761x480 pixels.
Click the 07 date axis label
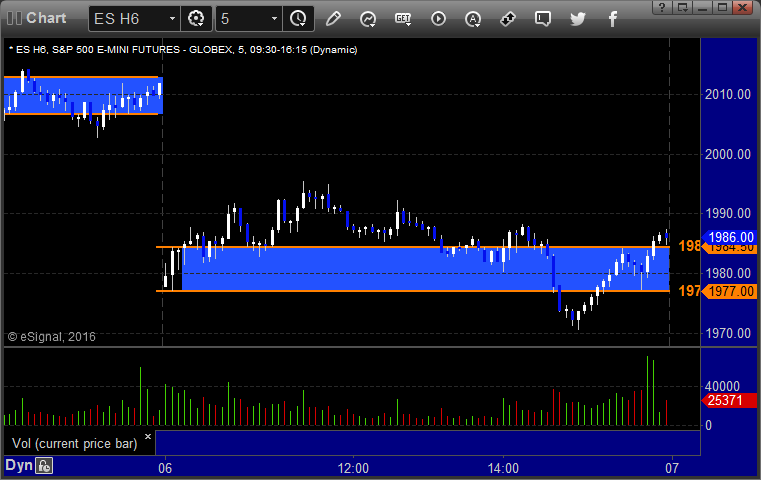pyautogui.click(x=672, y=468)
